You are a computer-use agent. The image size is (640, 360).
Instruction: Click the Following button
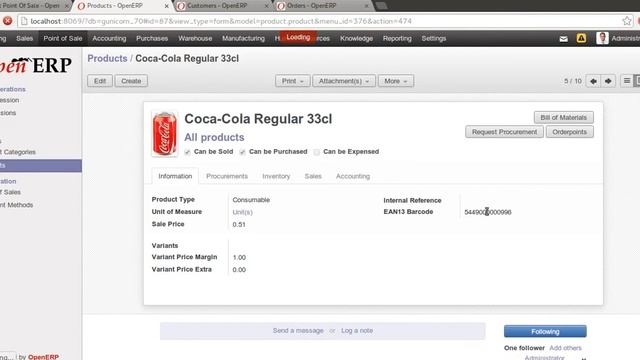tap(545, 331)
